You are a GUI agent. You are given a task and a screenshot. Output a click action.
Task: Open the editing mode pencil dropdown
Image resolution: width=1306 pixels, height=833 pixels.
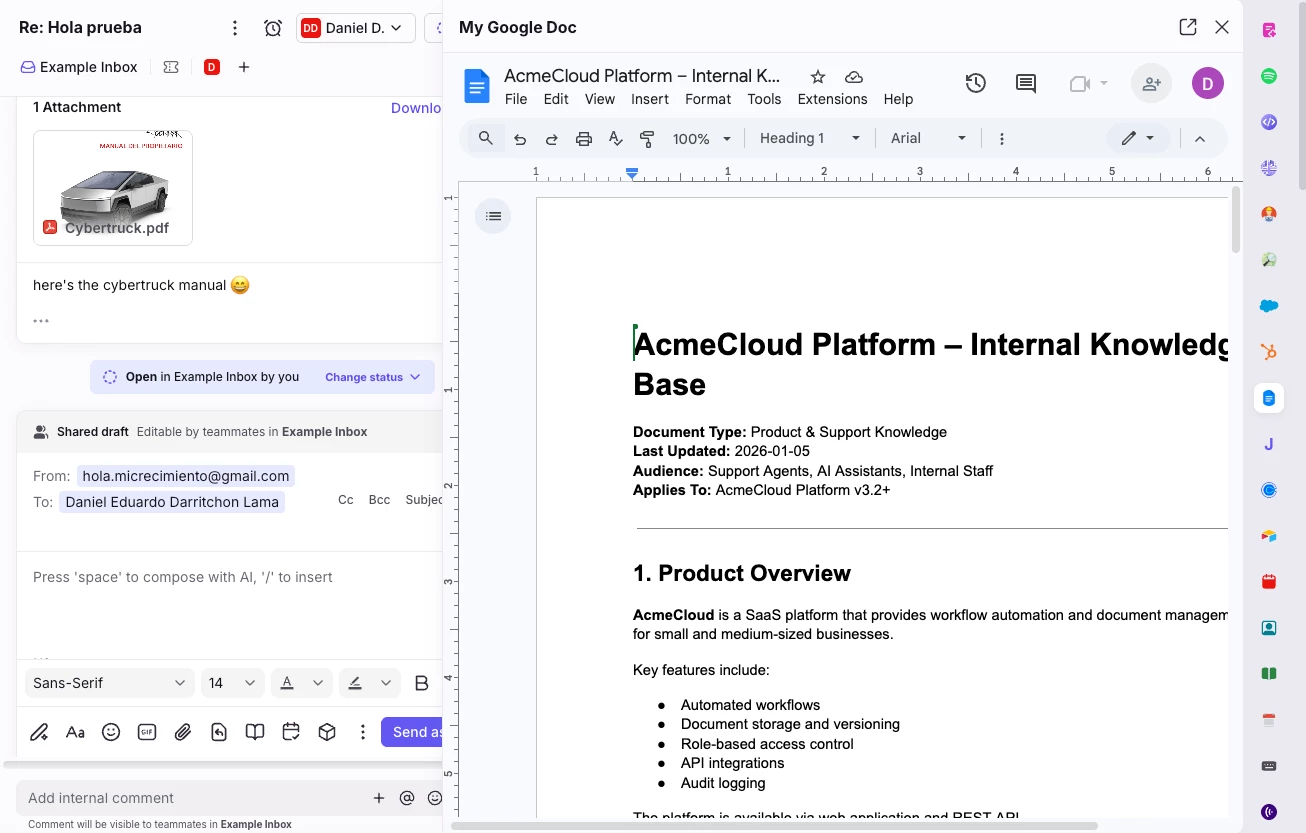(1138, 138)
